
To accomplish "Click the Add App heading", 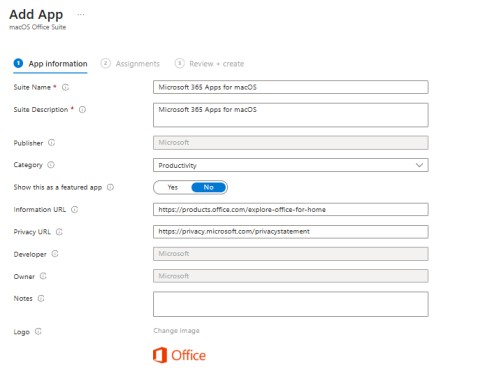I will tap(36, 15).
